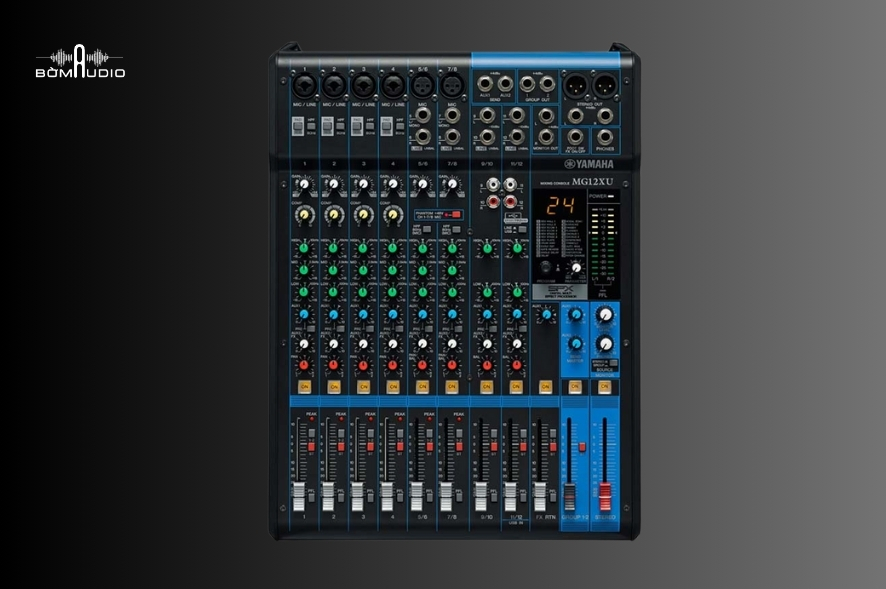This screenshot has width=886, height=589.
Task: Click the AUX2 SEND output jack
Action: coord(505,84)
